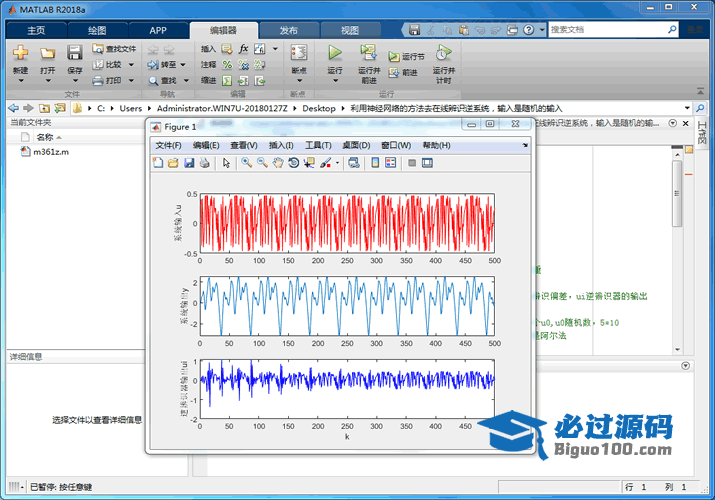Click the Insert Legend icon

[391, 163]
